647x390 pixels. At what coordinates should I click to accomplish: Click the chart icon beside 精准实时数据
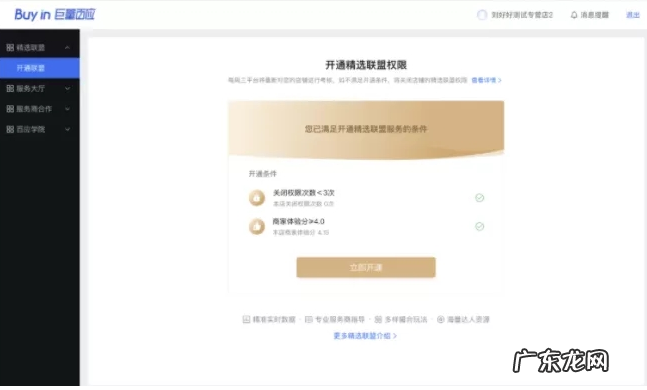246,319
